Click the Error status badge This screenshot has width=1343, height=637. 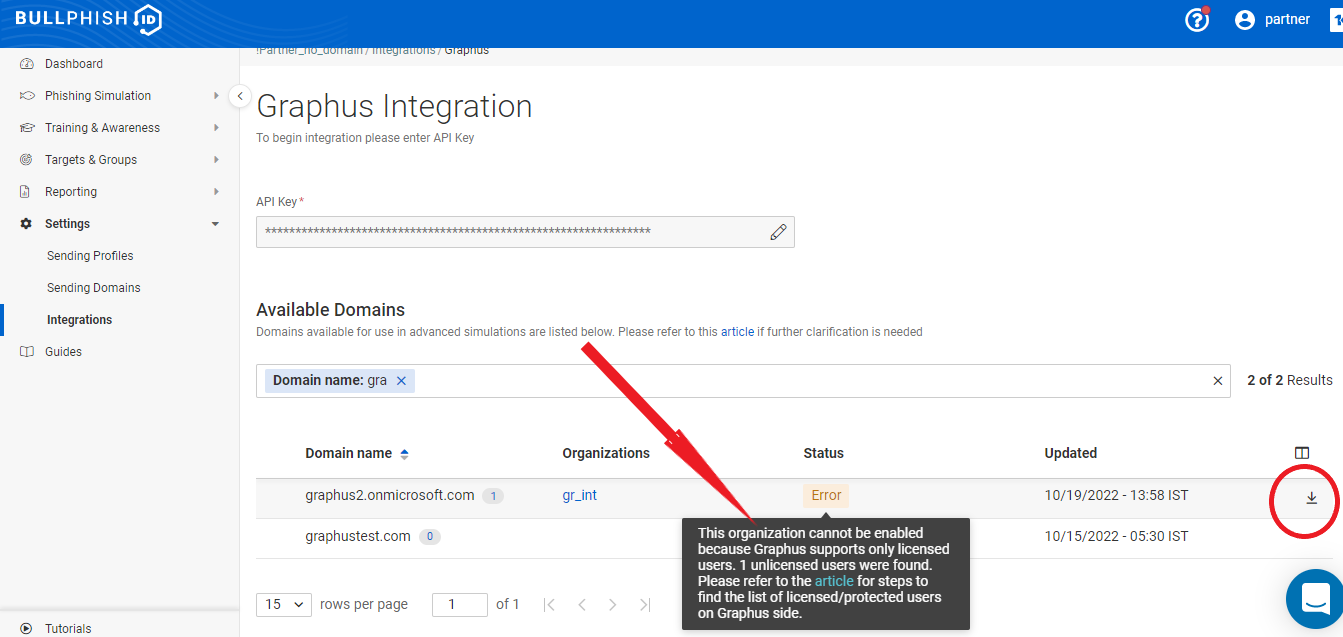point(826,495)
